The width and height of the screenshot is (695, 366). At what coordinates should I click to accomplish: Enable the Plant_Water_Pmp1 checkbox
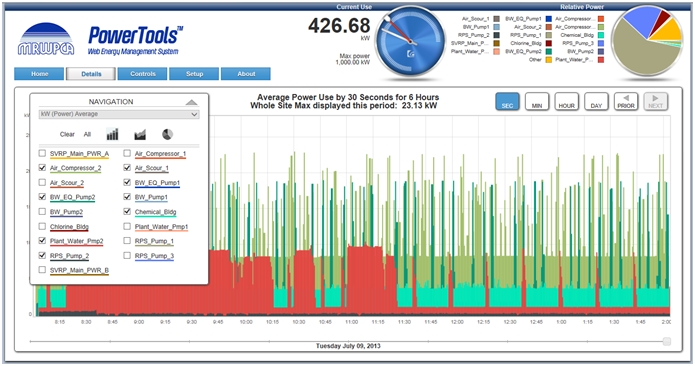click(127, 226)
